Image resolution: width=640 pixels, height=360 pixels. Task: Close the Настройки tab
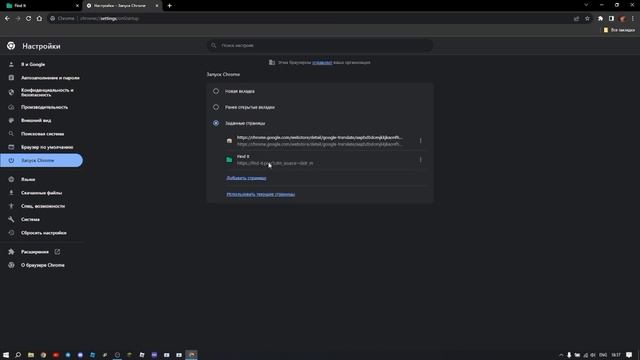coord(157,6)
